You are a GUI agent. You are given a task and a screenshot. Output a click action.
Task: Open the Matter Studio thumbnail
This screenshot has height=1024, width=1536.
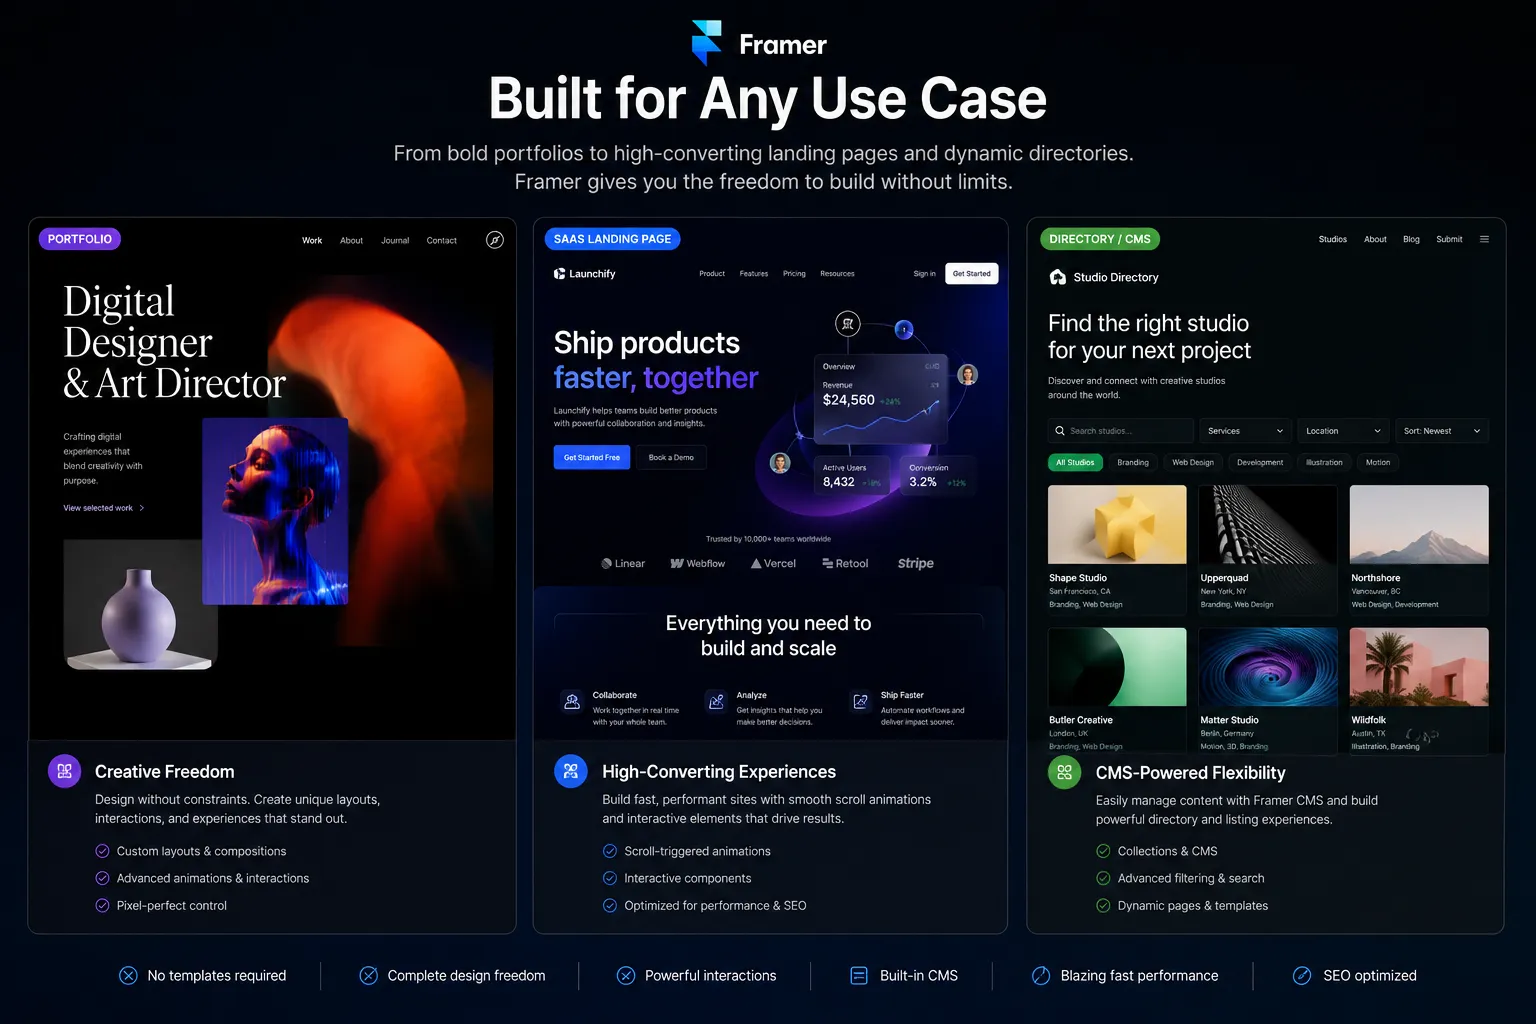[x=1268, y=667]
